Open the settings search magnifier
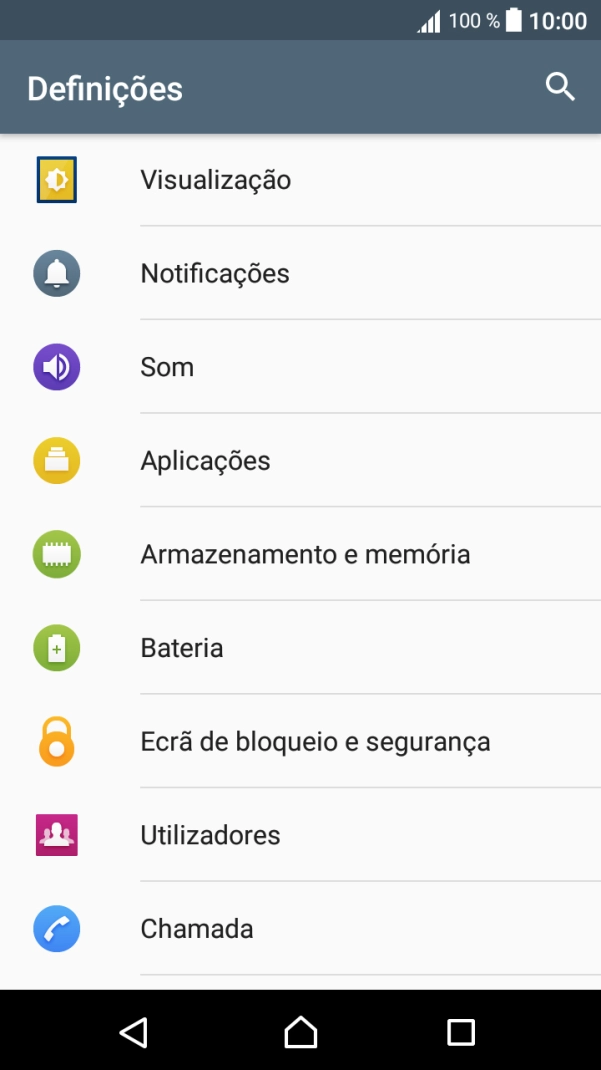 pos(560,87)
